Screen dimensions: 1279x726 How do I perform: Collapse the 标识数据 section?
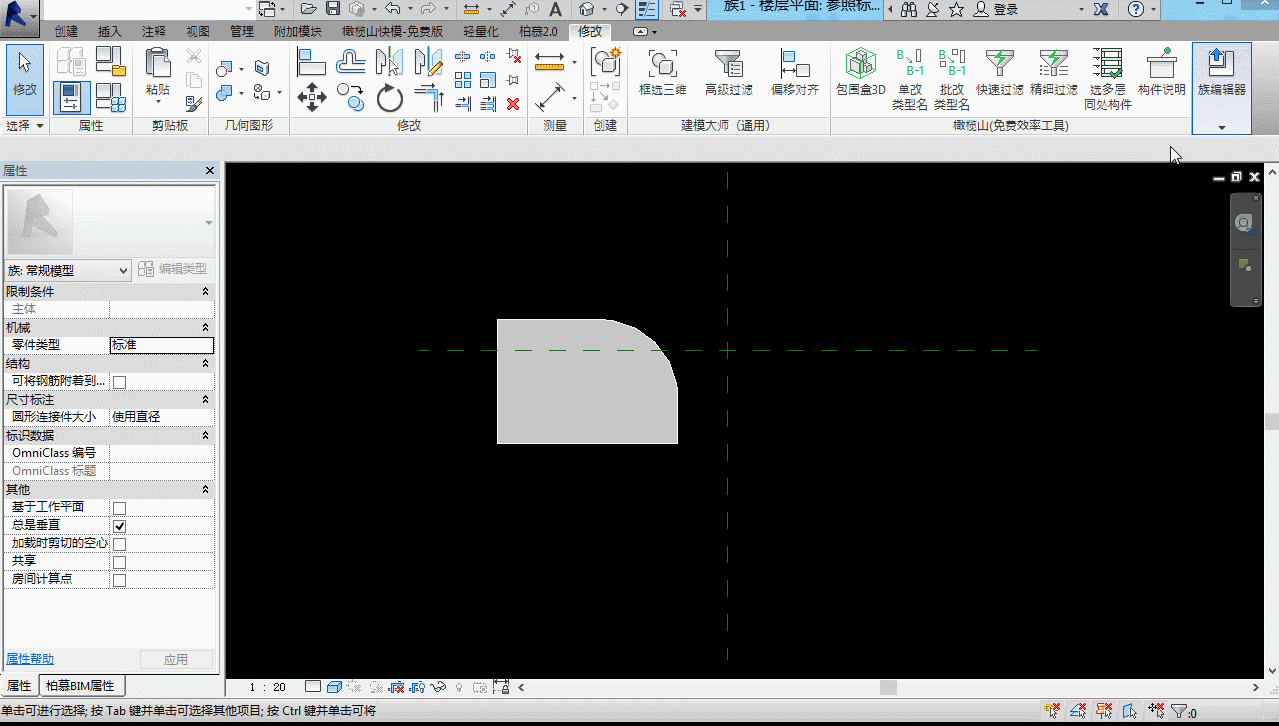[205, 435]
